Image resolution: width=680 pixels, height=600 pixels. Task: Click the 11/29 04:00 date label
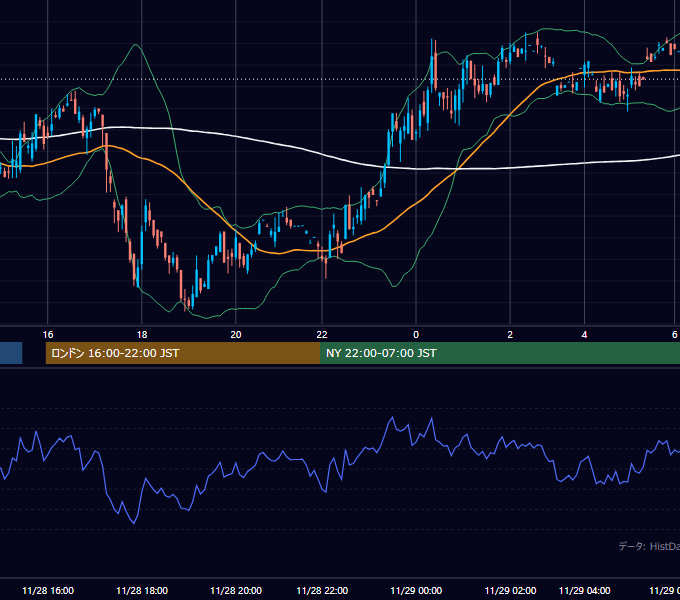coord(584,590)
